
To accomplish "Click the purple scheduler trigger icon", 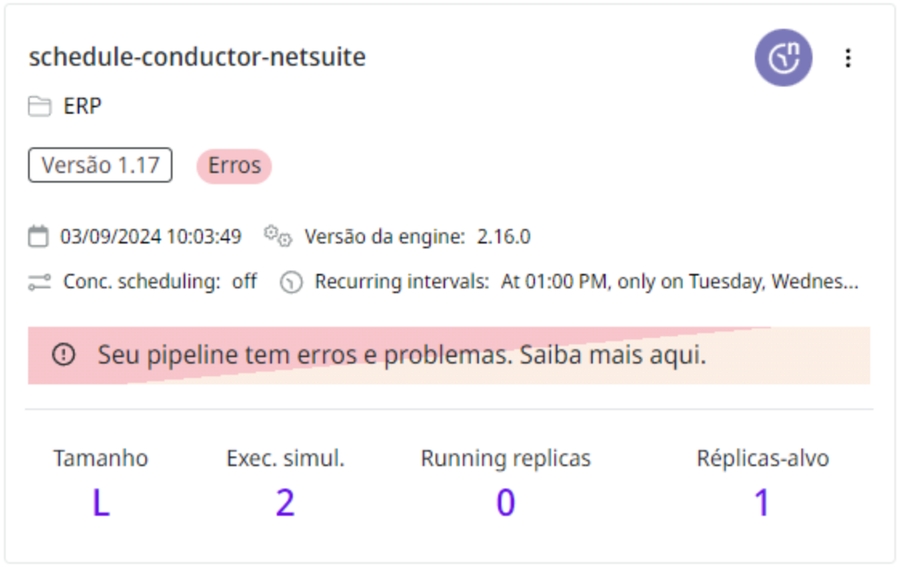I will pos(783,58).
